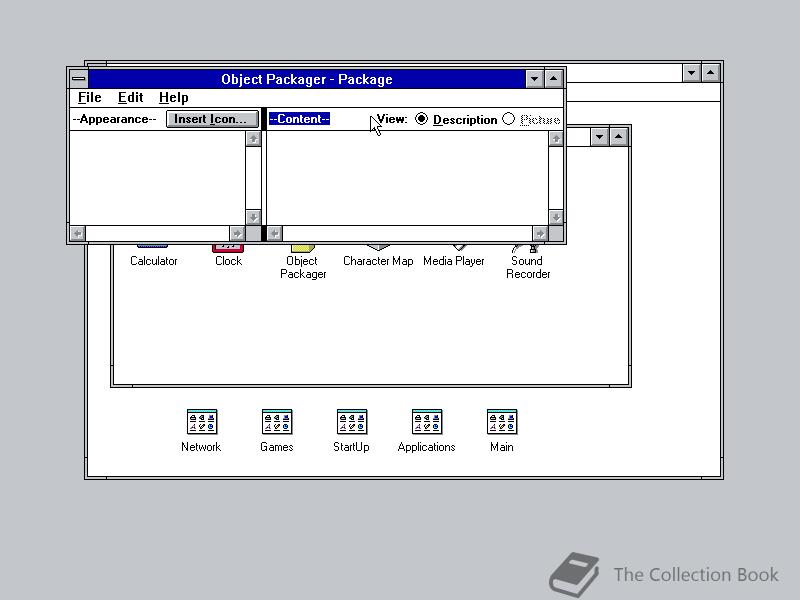Click inside the Appearance pane area
800x600 pixels.
coord(157,178)
